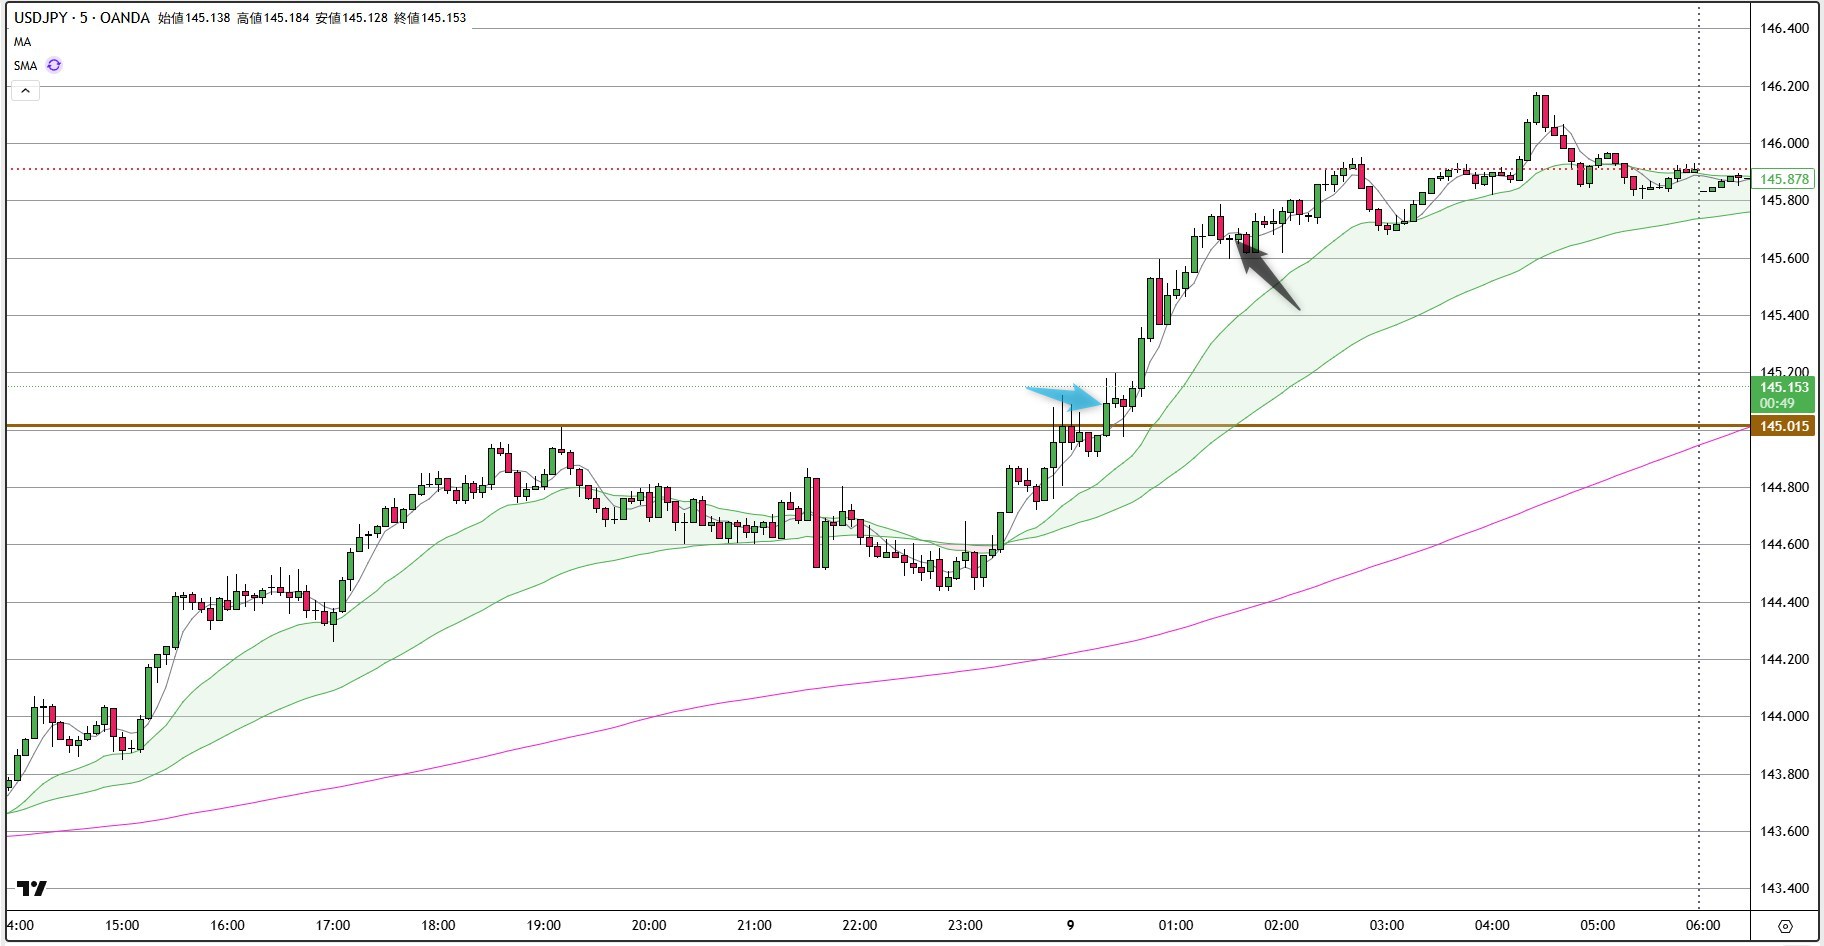The height and width of the screenshot is (946, 1824).
Task: Click the 00:49 candle countdown timer
Action: [x=1777, y=403]
